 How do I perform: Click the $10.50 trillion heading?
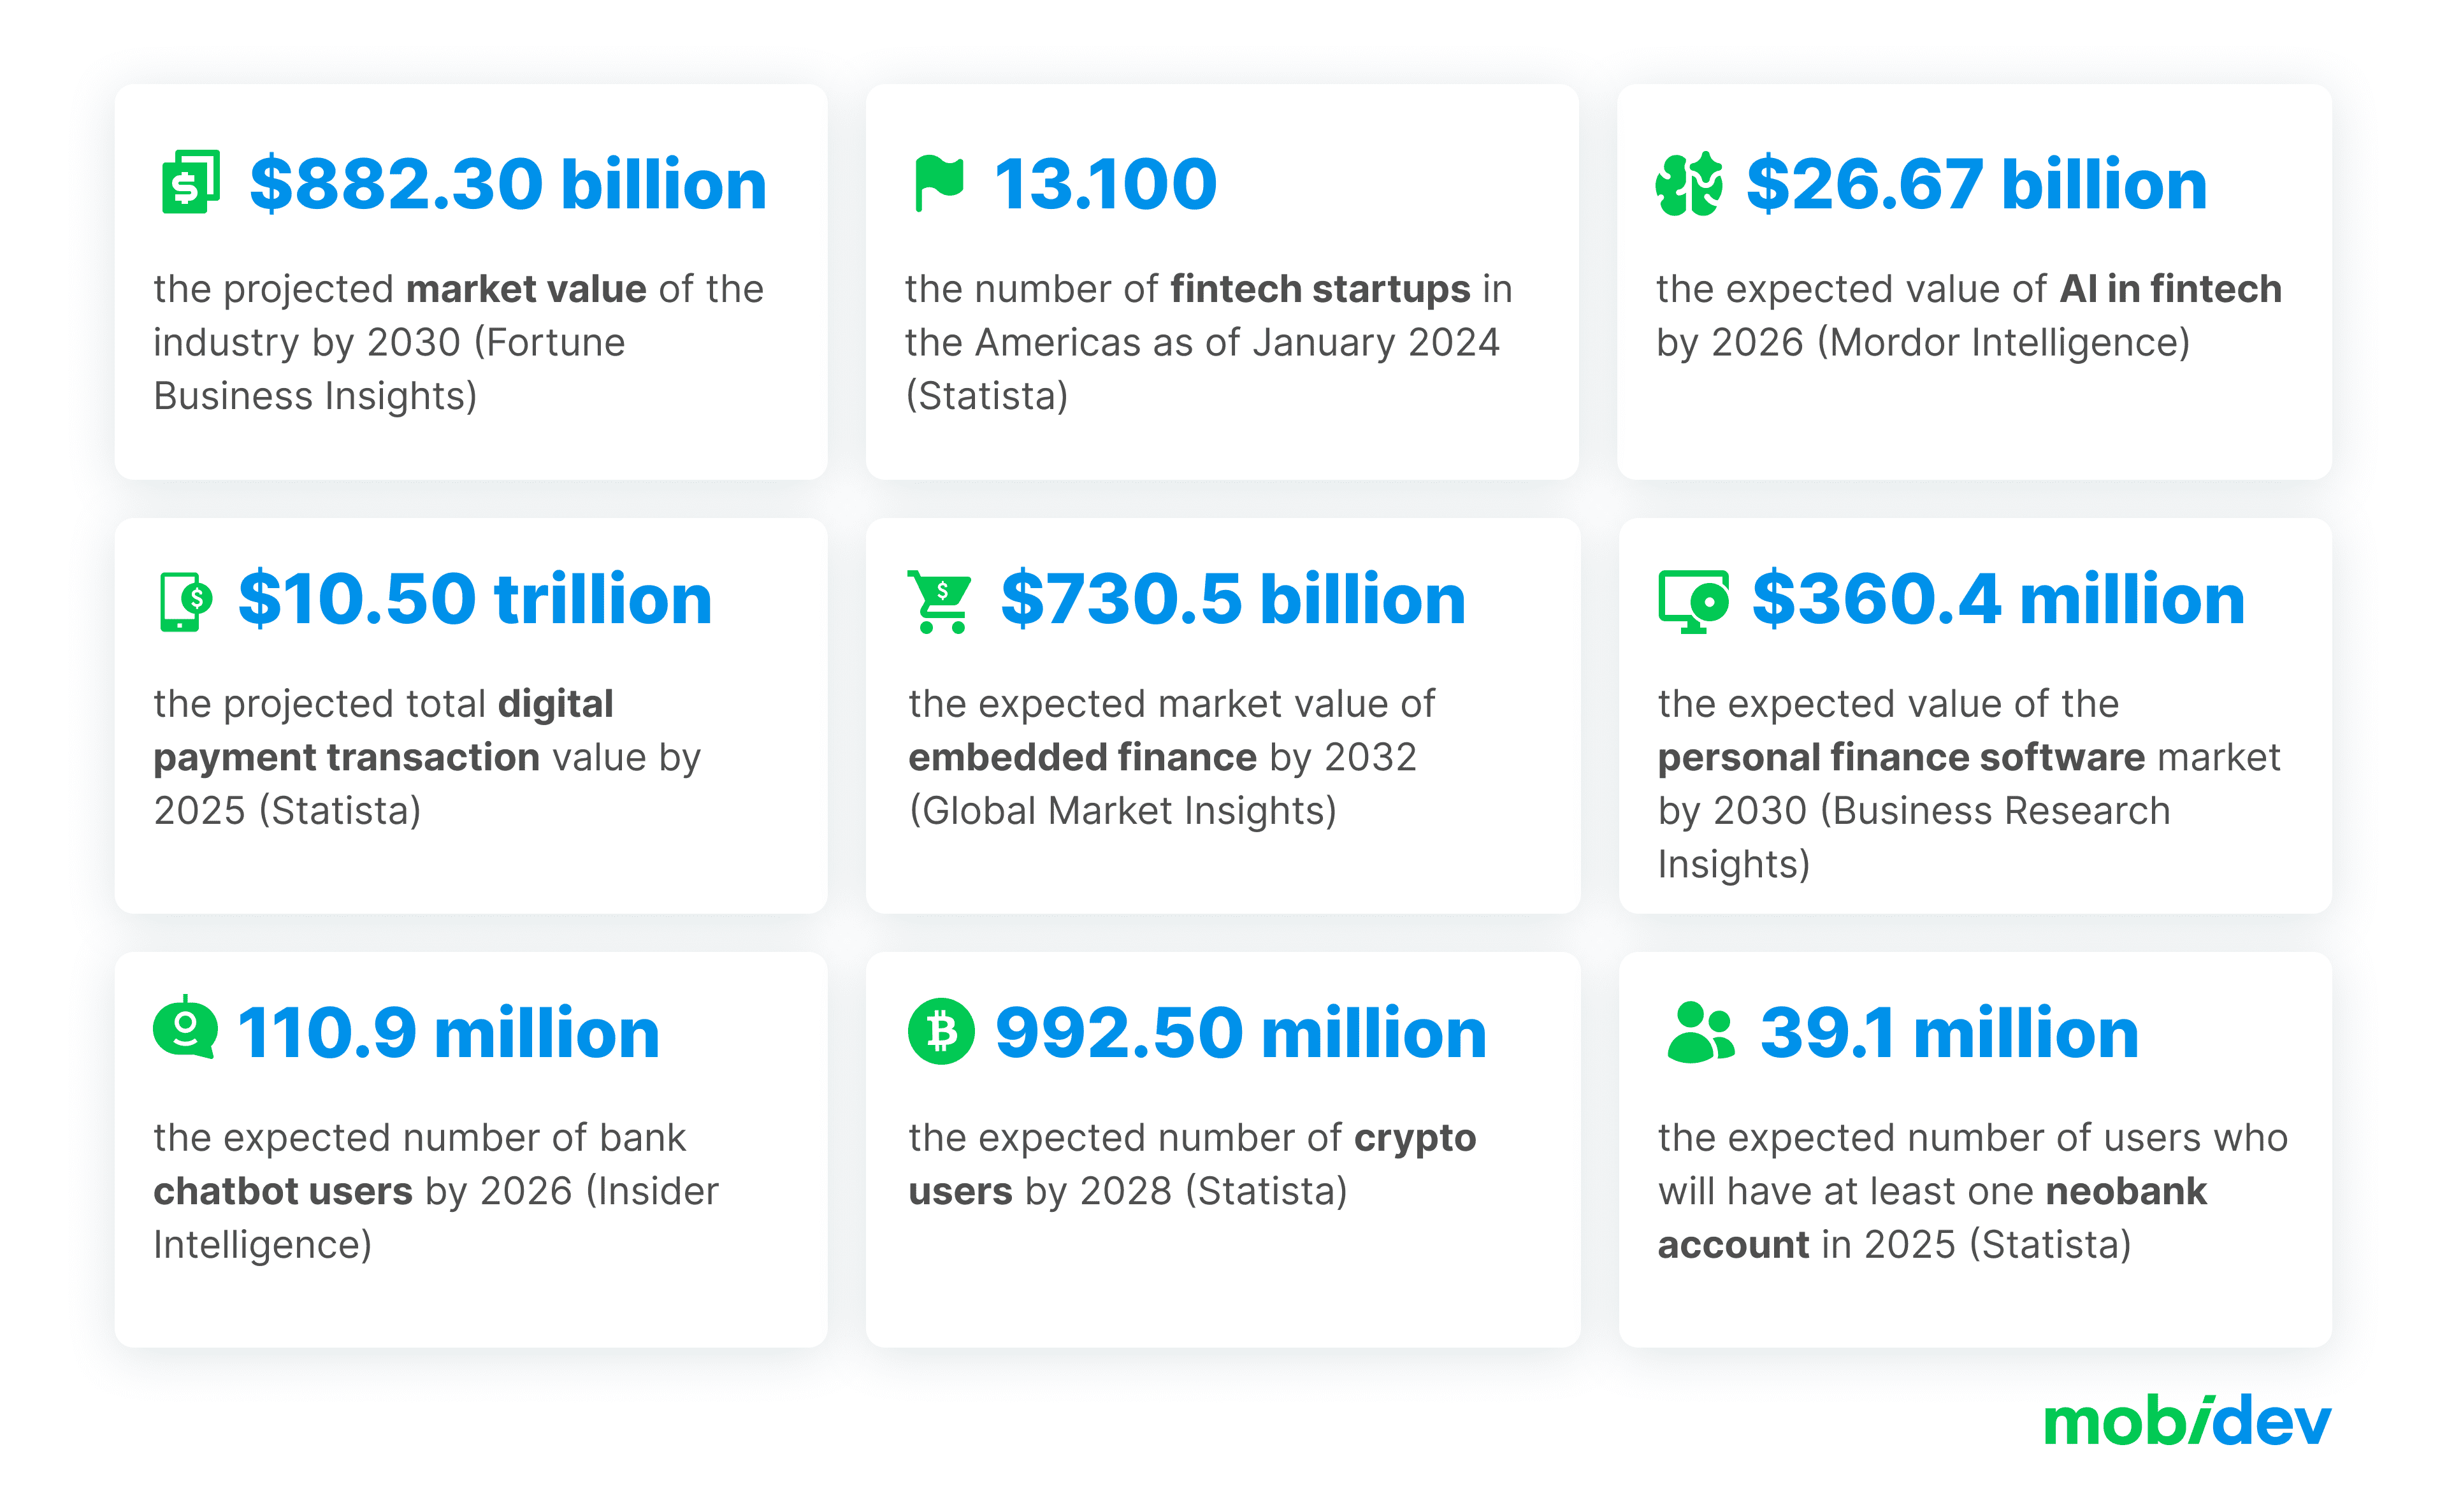point(475,599)
